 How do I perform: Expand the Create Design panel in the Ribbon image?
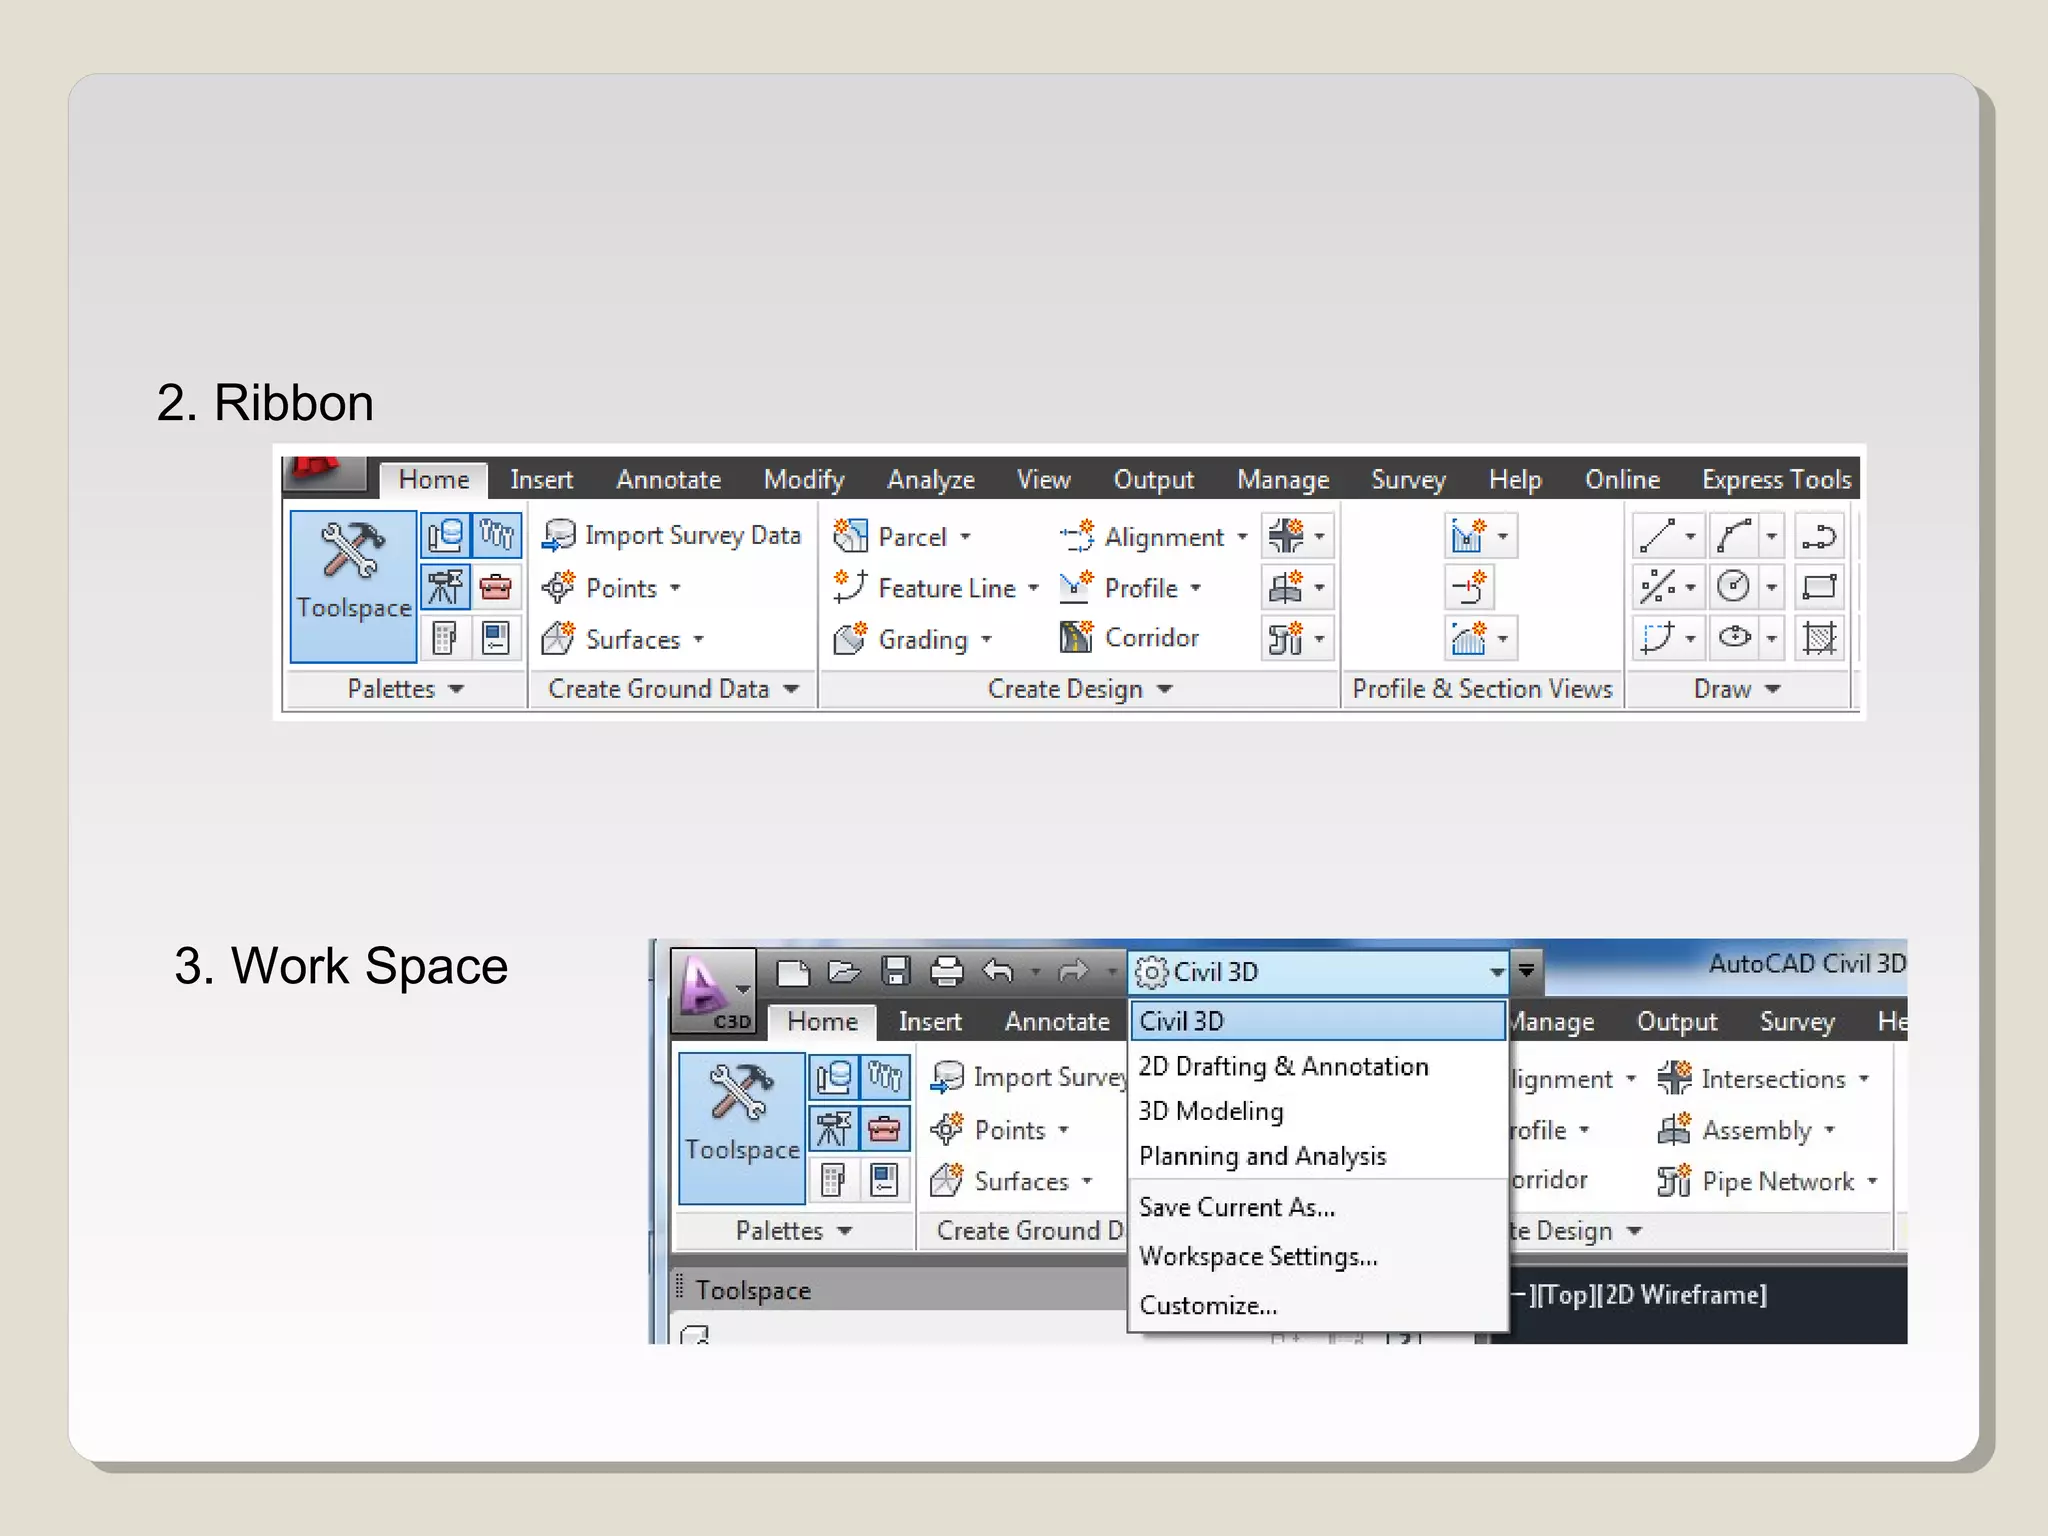[x=1079, y=689]
